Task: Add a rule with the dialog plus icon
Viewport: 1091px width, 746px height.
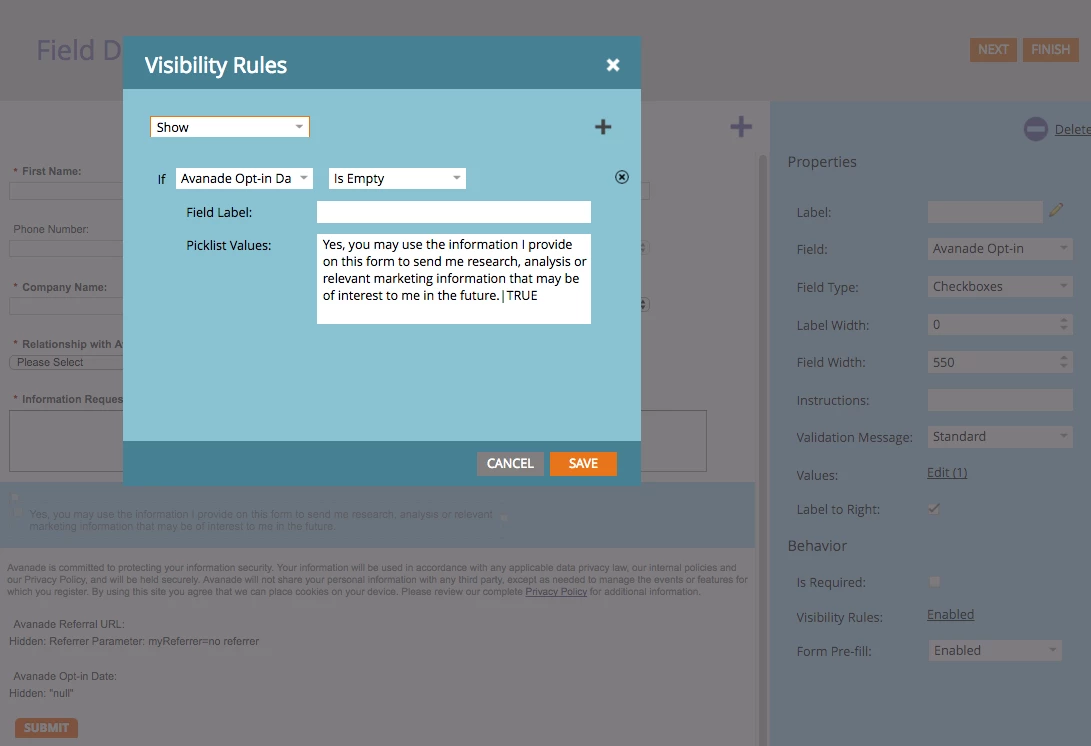Action: [603, 127]
